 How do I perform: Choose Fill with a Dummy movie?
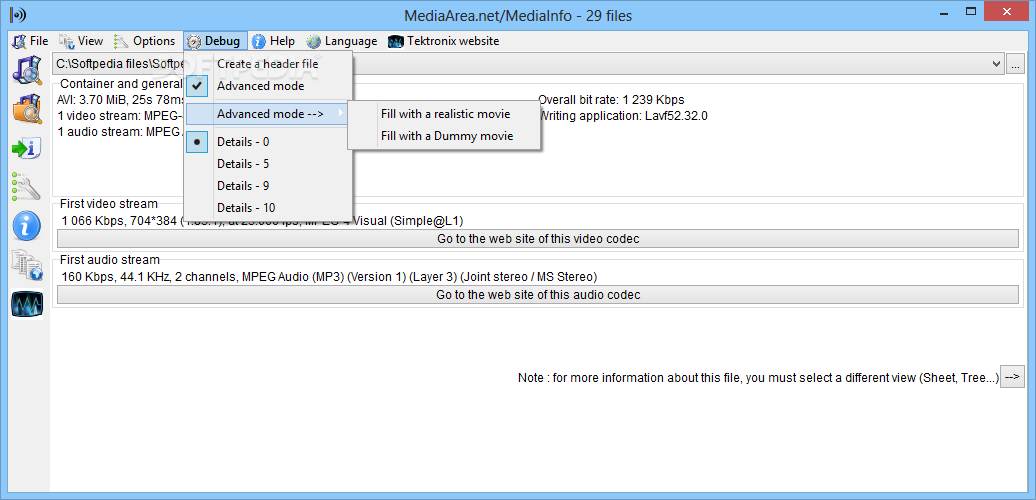pyautogui.click(x=447, y=136)
